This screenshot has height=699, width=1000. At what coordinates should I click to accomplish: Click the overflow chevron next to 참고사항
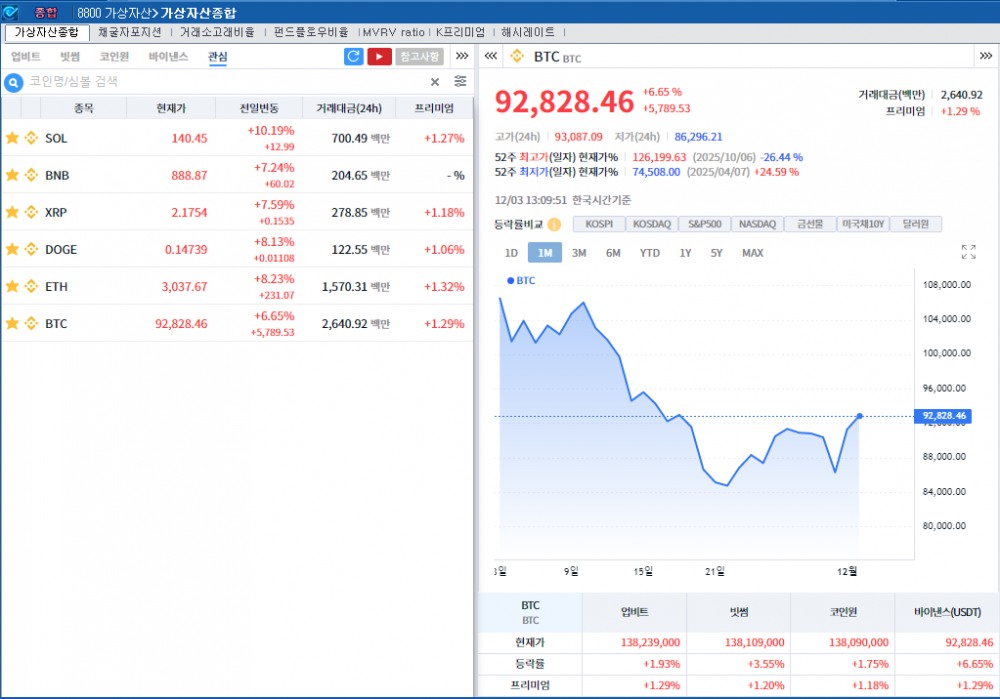click(x=461, y=57)
